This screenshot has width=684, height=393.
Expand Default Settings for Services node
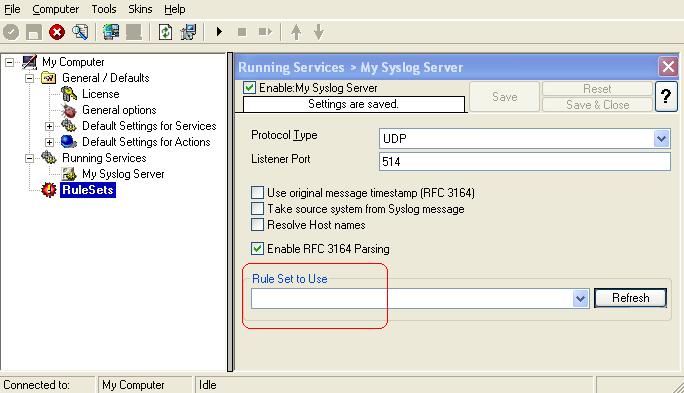49,126
